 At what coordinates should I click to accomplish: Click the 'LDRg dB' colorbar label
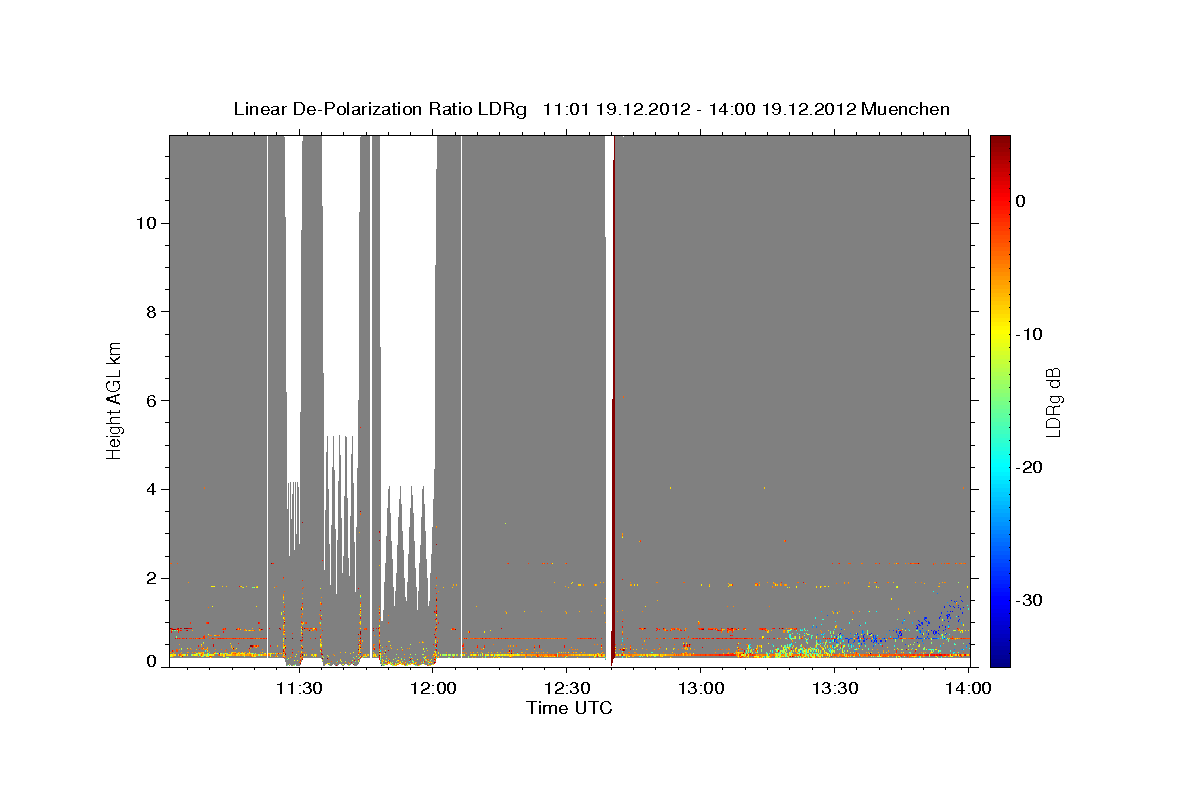1053,402
